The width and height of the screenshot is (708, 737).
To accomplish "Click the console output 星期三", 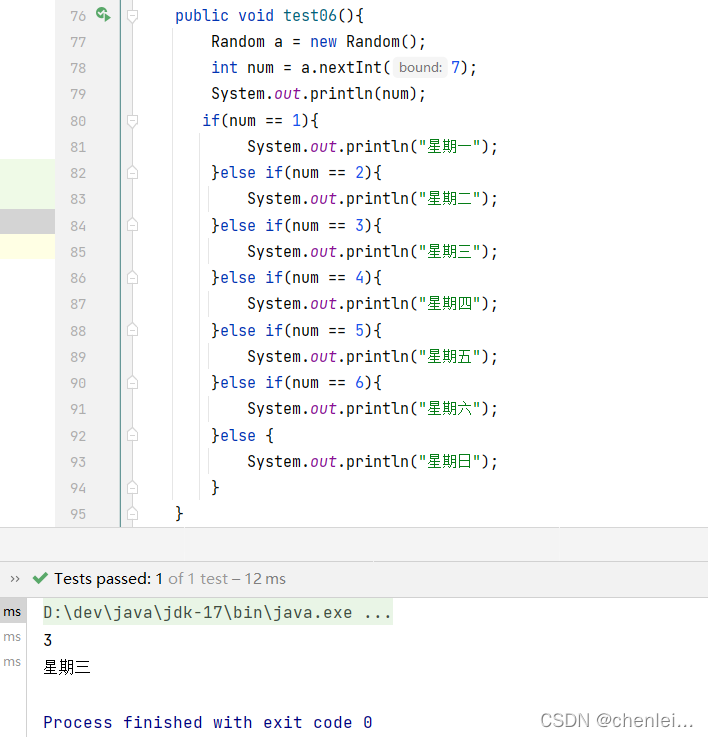I will click(67, 667).
